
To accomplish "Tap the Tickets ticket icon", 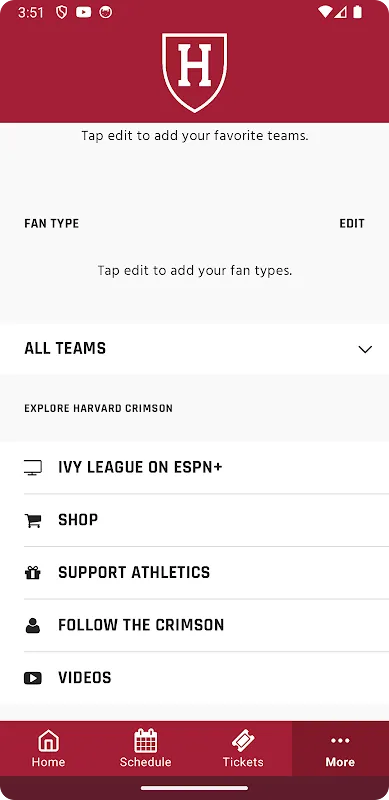I will pyautogui.click(x=243, y=741).
